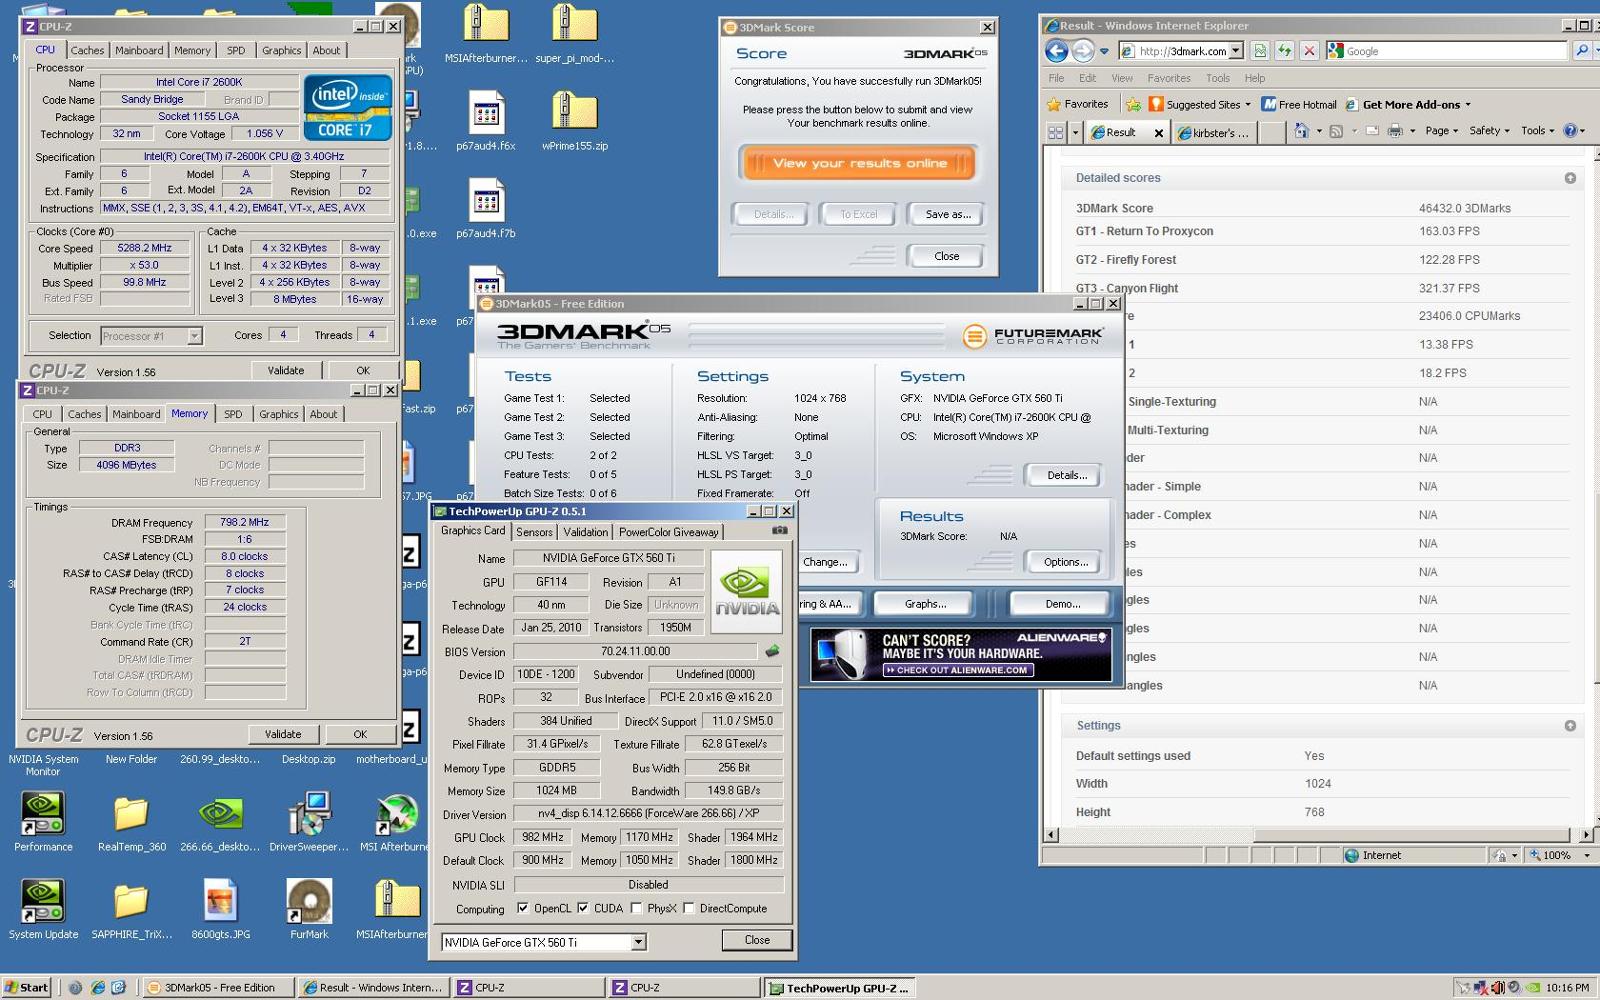This screenshot has height=1000, width=1600.
Task: Select the 8600gts.JPG file icon
Action: (221, 908)
